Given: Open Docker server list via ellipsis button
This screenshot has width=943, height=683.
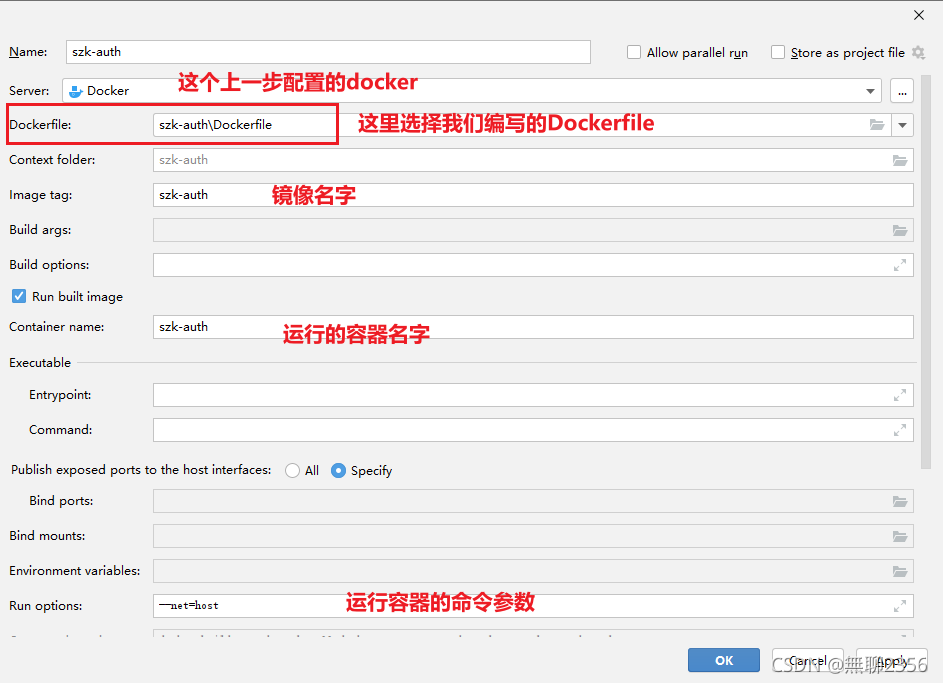Looking at the screenshot, I should (x=902, y=90).
